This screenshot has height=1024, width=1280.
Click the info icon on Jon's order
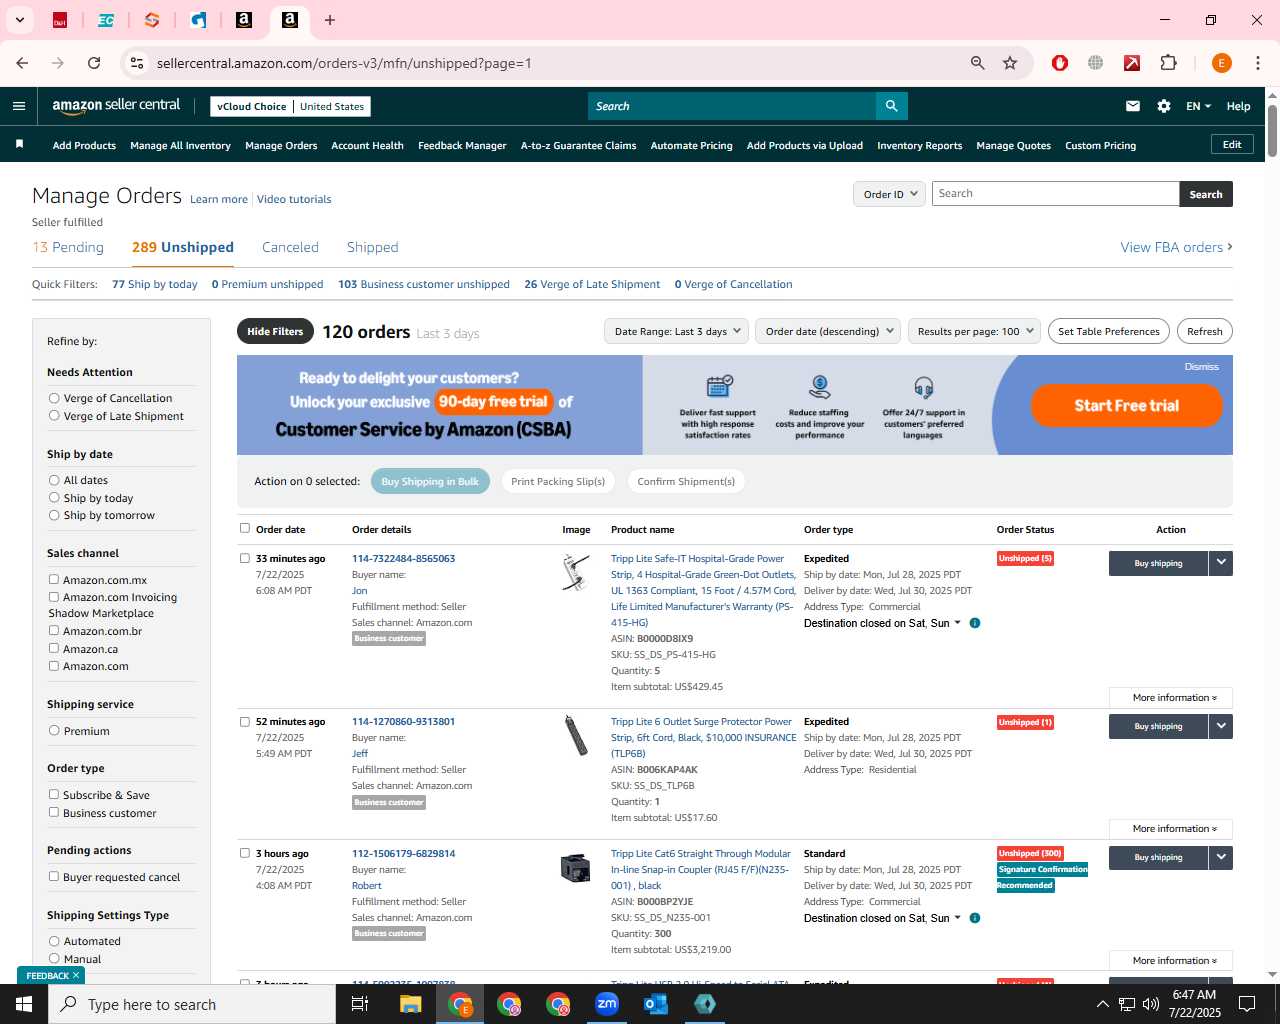pyautogui.click(x=975, y=623)
